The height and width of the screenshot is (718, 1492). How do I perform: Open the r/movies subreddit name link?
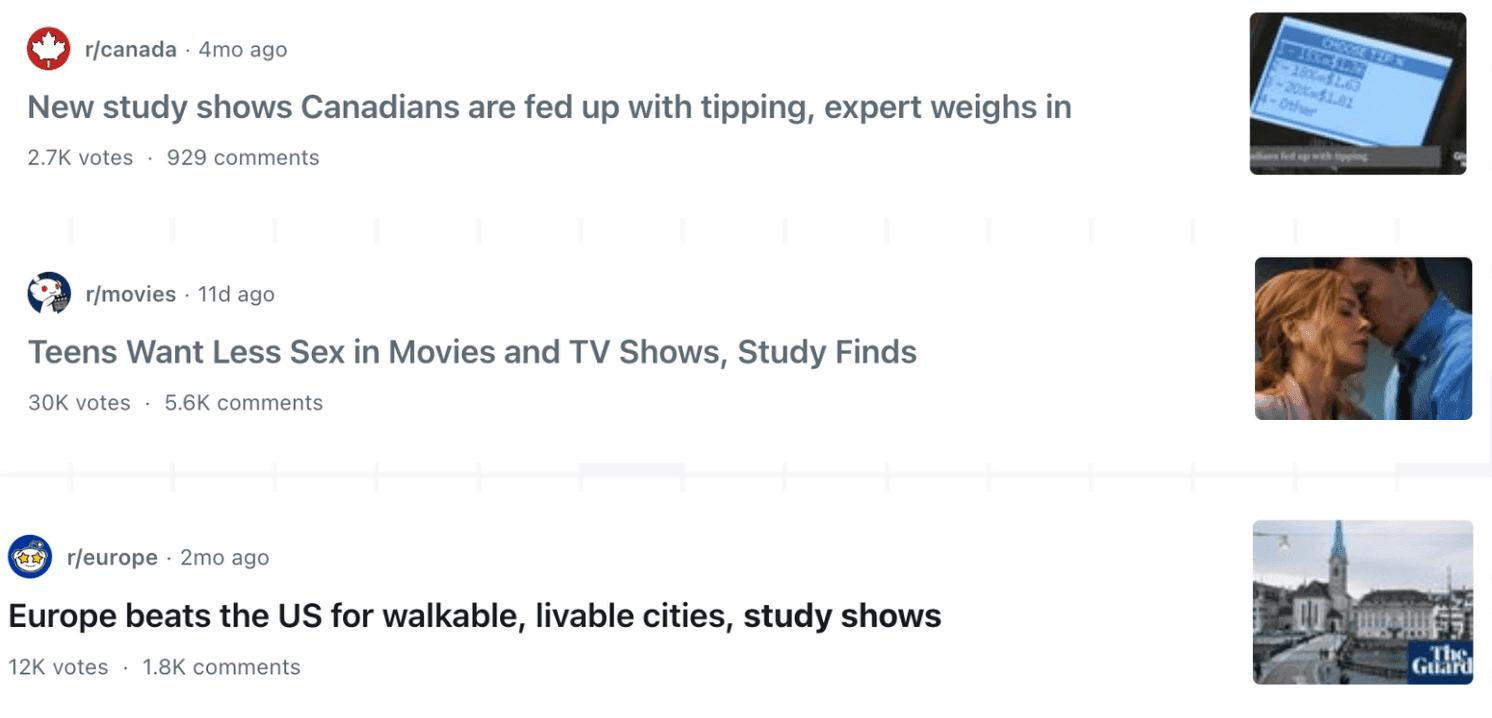131,294
